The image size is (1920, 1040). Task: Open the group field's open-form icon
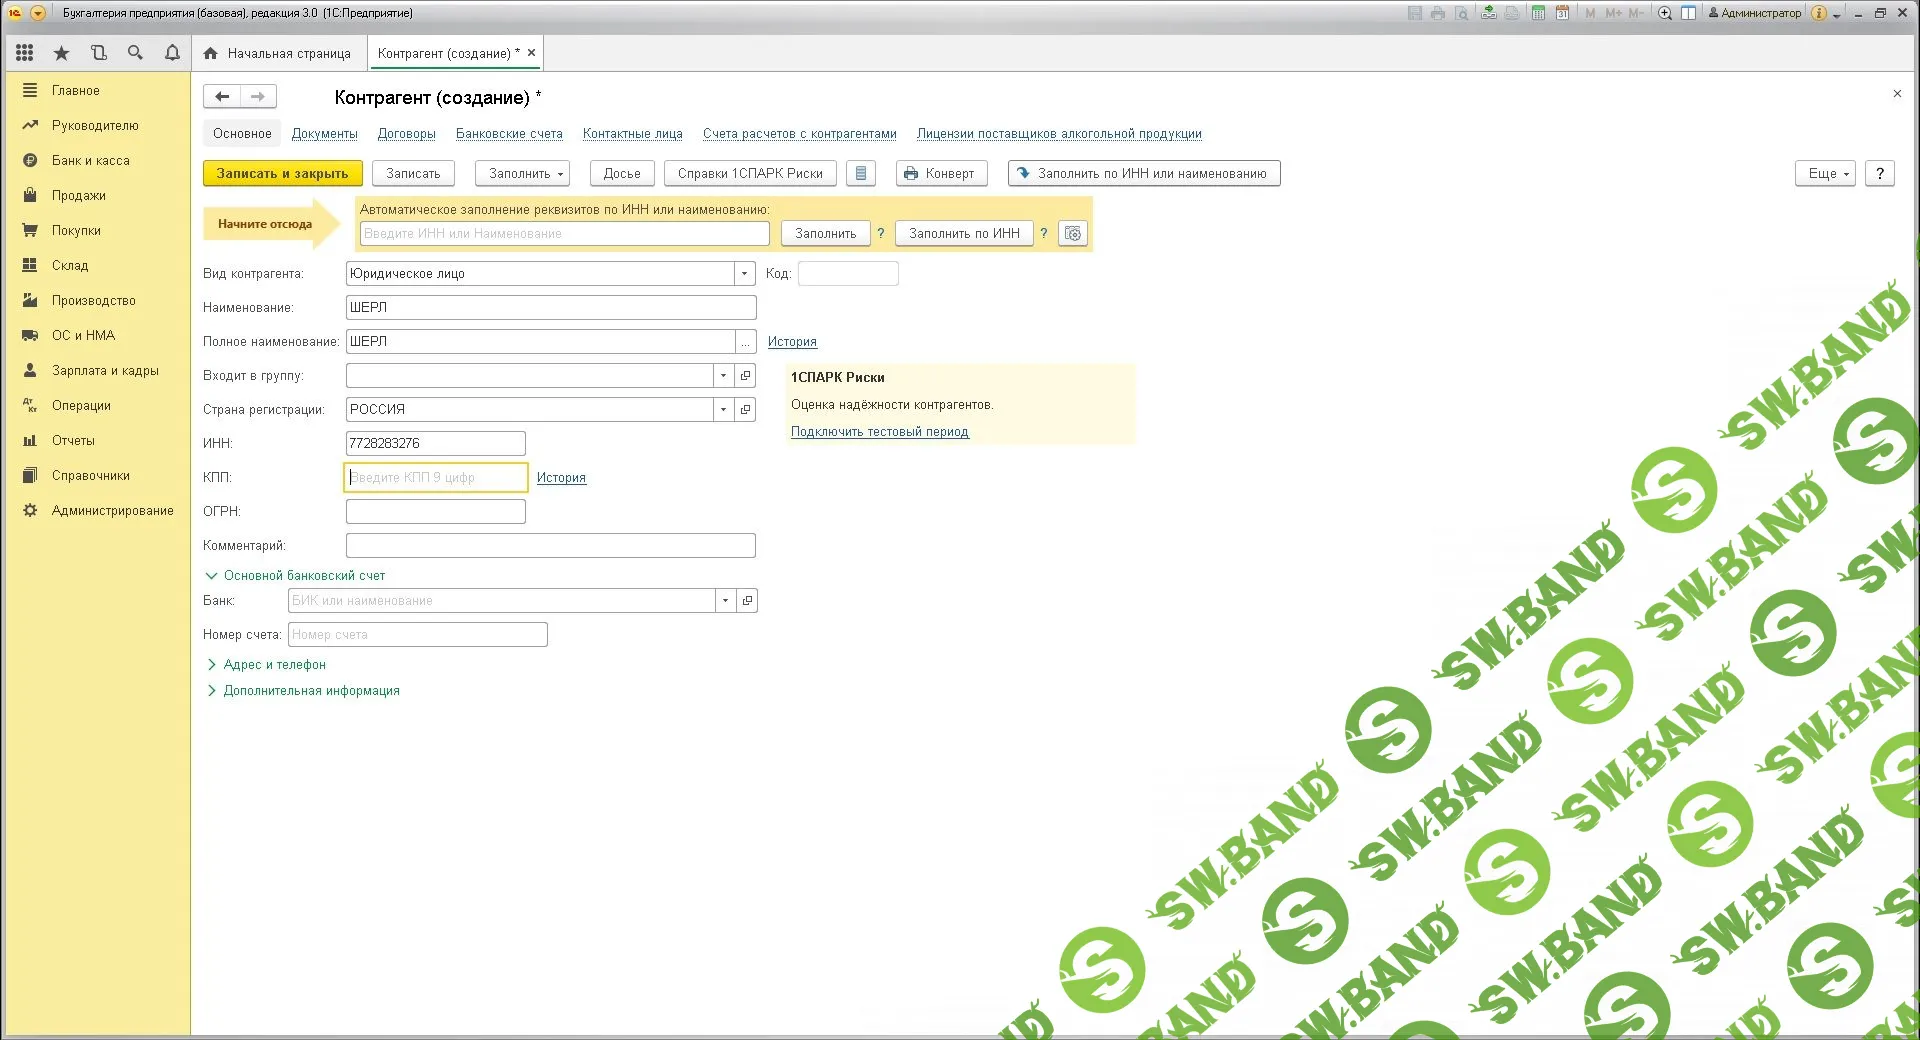[745, 376]
